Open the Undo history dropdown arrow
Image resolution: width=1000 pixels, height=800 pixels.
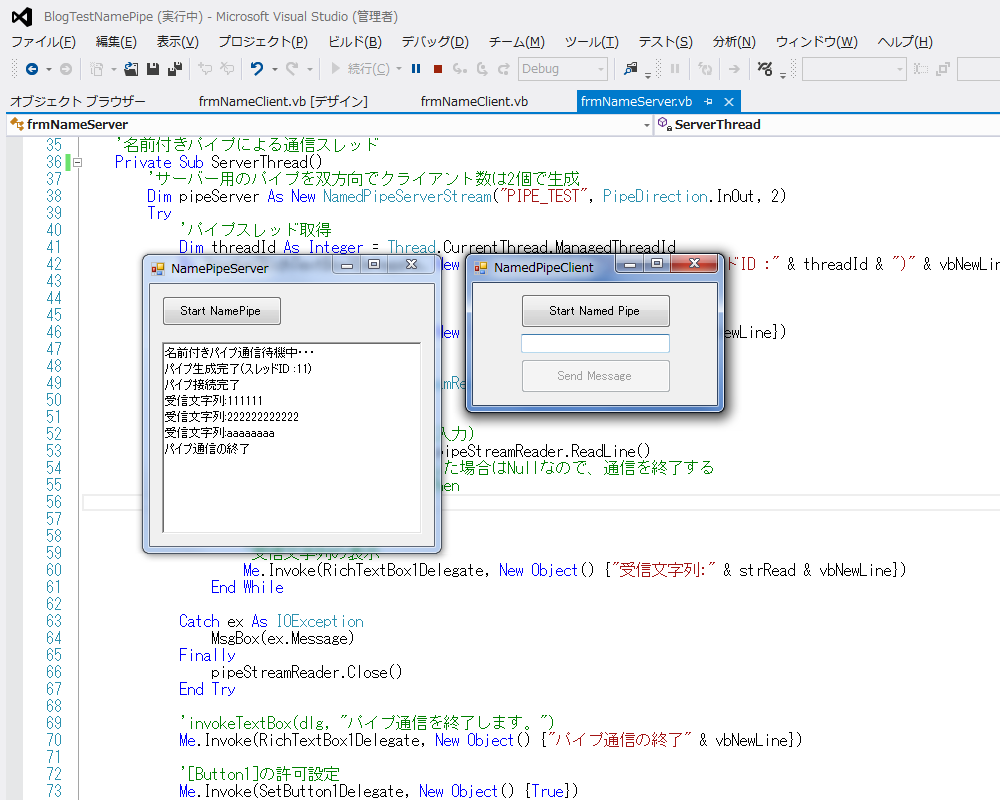275,69
